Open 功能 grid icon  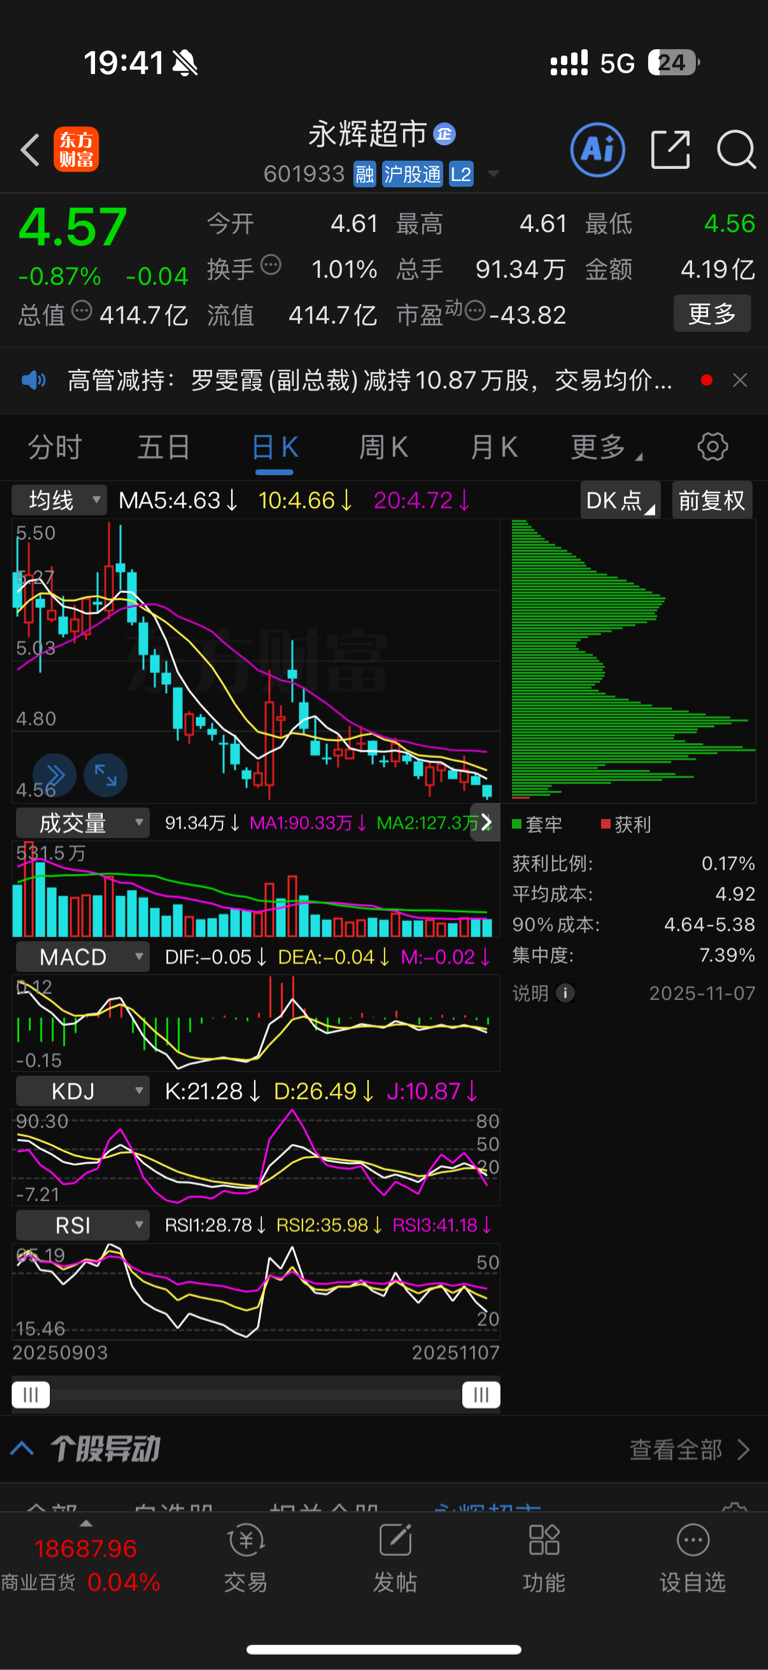click(544, 1558)
